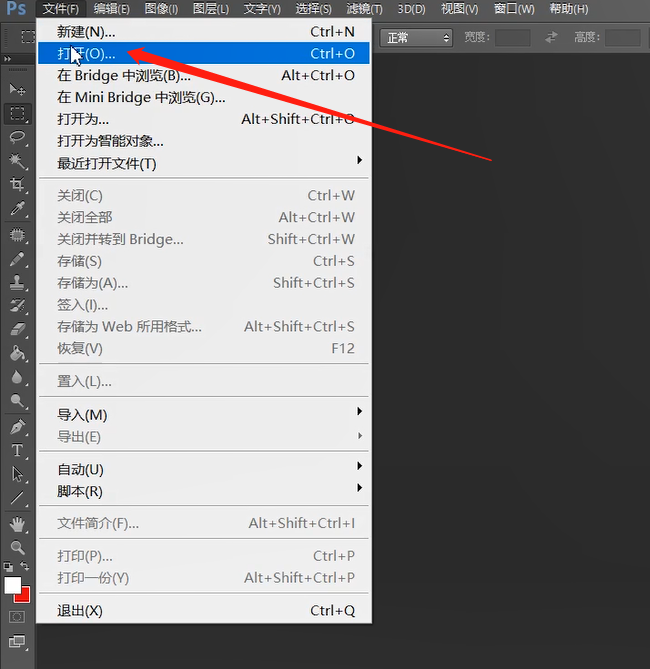
Task: Change the screen mode
Action: (x=17, y=641)
